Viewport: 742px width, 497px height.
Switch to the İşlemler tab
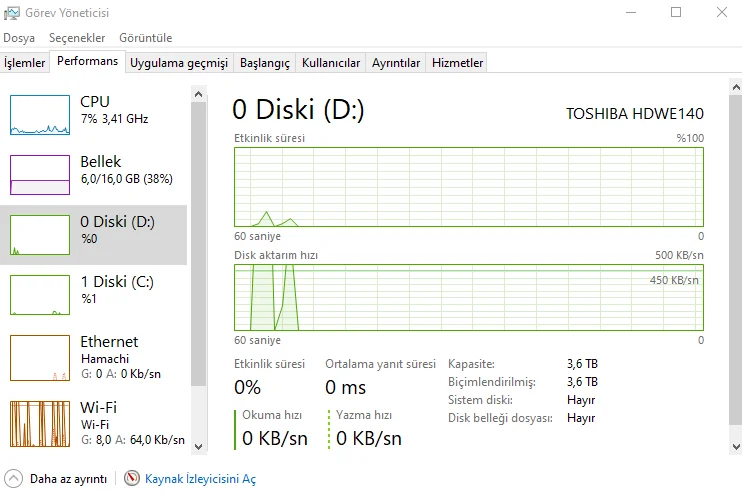pos(25,63)
